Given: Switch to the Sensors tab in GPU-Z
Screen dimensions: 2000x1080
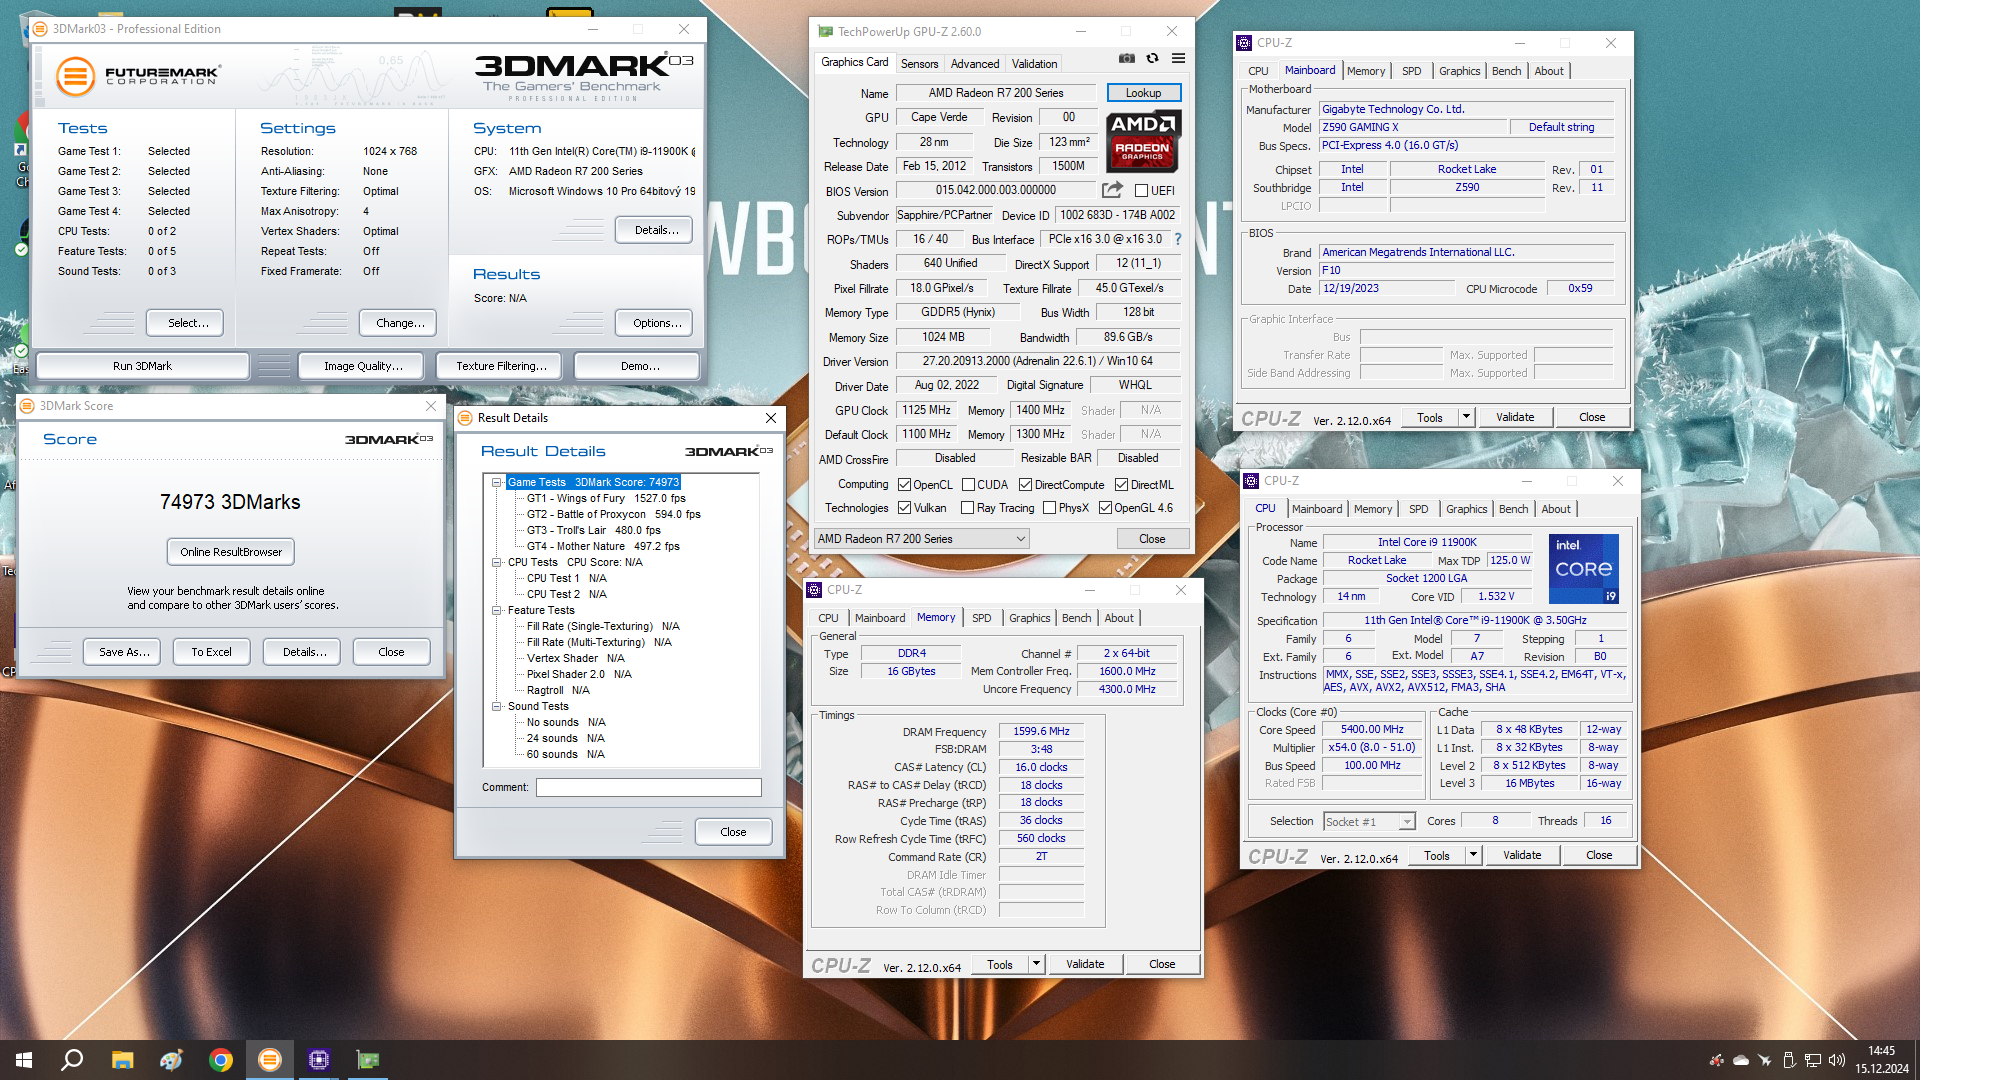Looking at the screenshot, I should [x=919, y=64].
